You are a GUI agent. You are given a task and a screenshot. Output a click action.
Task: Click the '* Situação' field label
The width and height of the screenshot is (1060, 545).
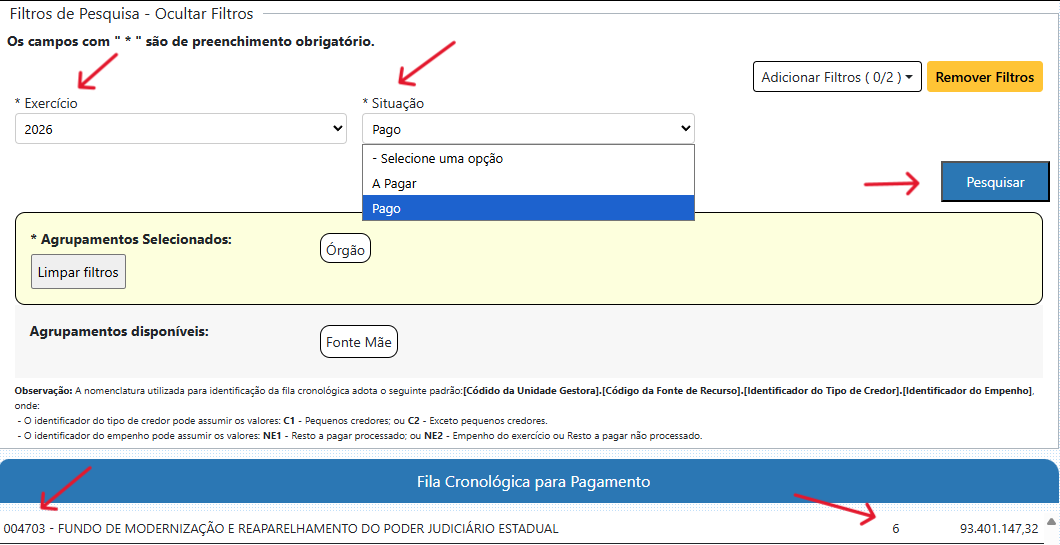[x=393, y=103]
